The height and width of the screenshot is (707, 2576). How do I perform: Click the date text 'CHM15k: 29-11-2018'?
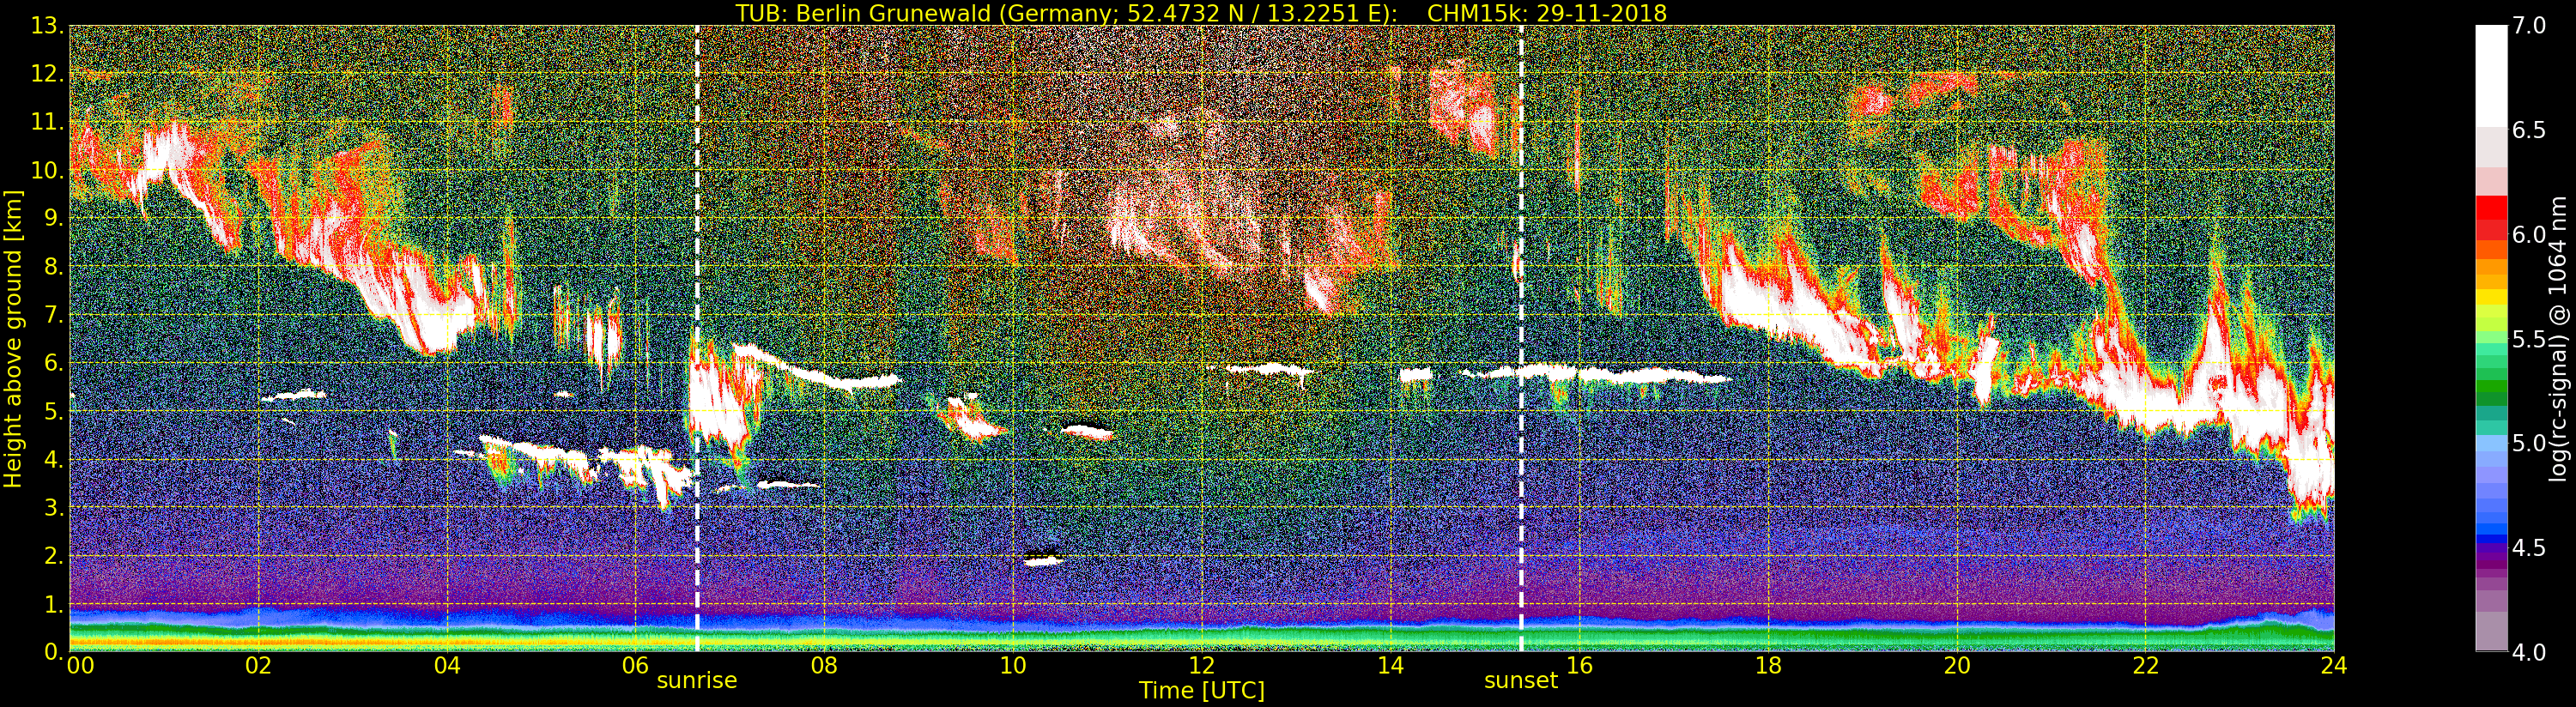click(1547, 13)
